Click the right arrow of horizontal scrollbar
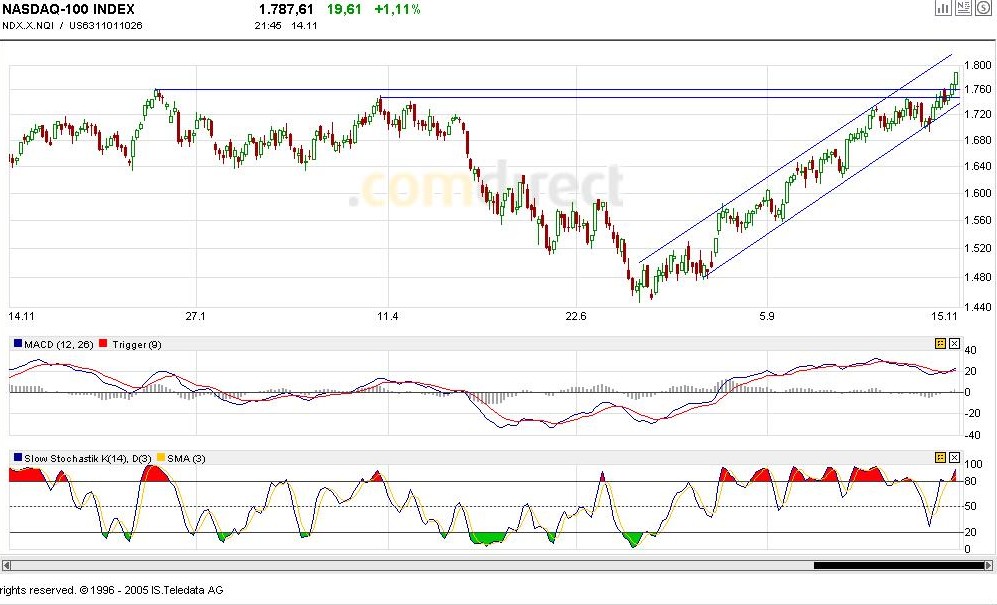This screenshot has width=997, height=605. [989, 565]
